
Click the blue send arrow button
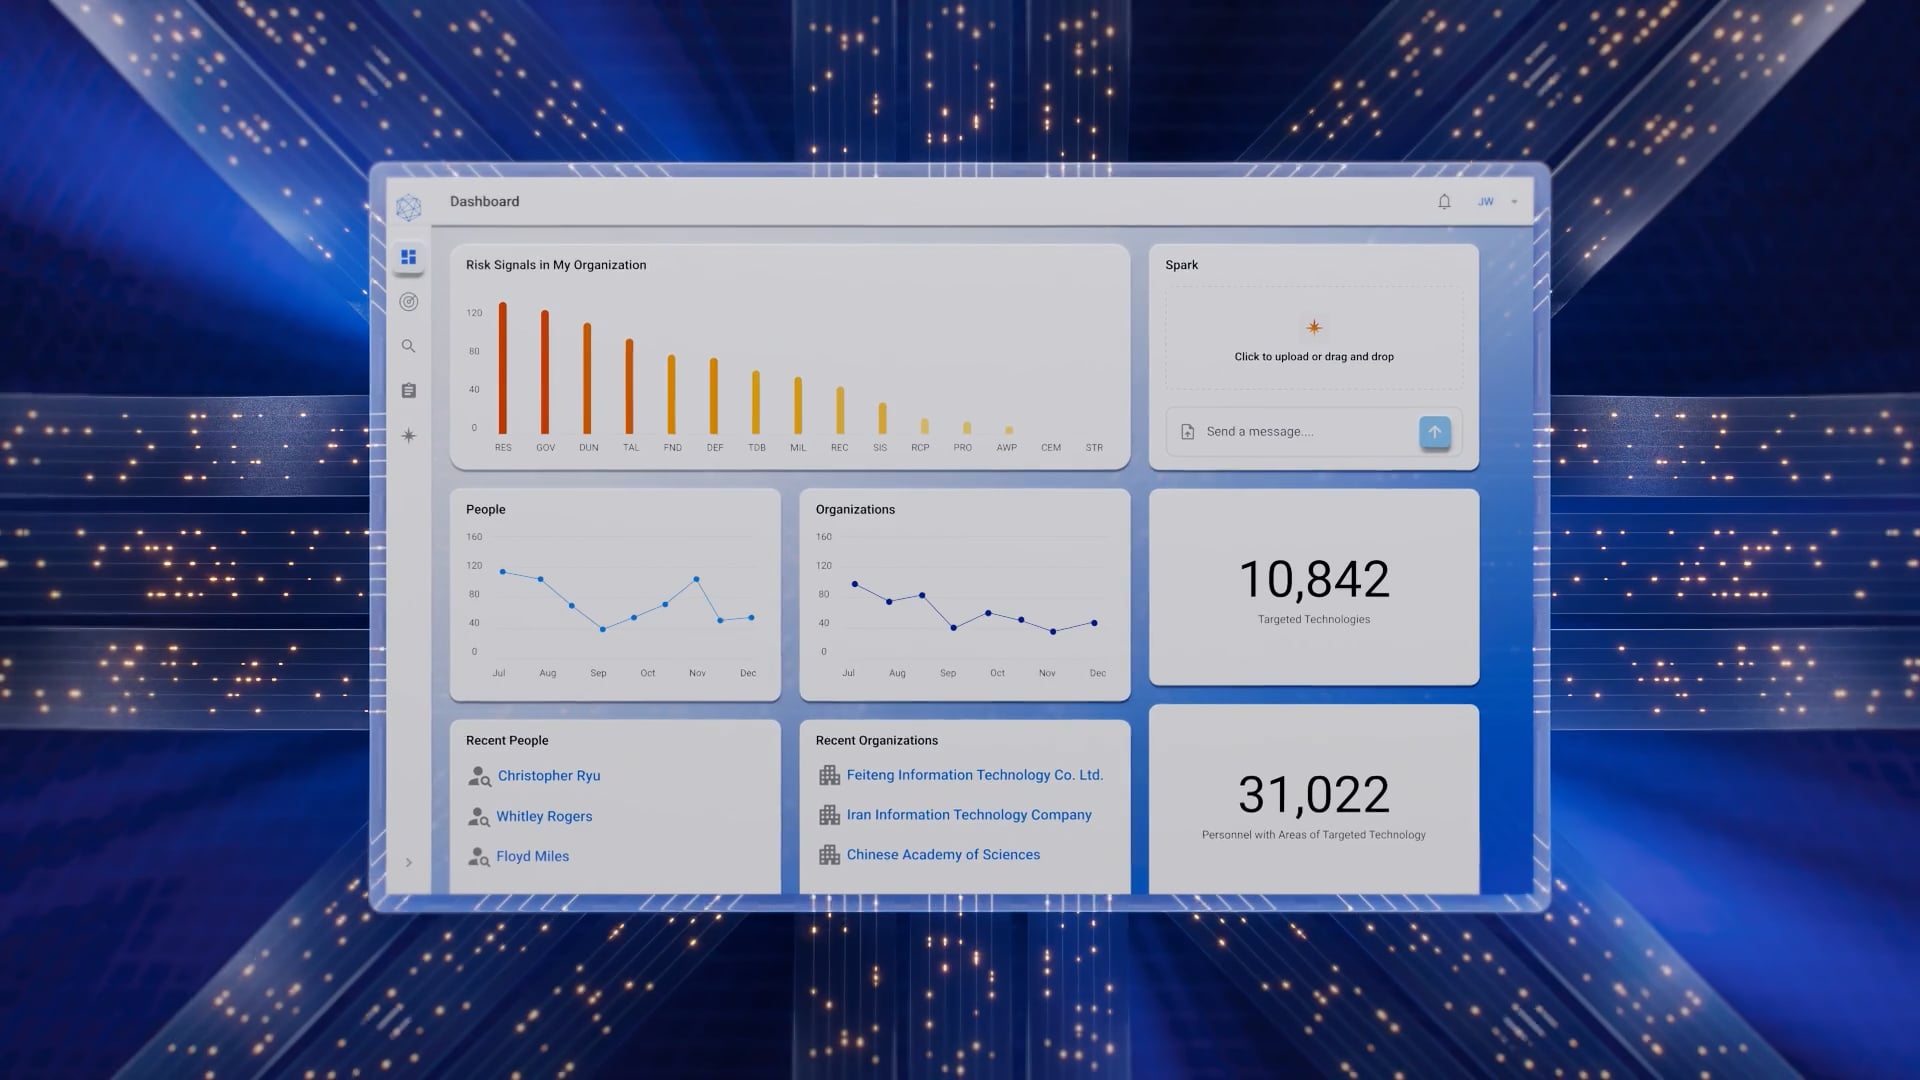(1435, 432)
